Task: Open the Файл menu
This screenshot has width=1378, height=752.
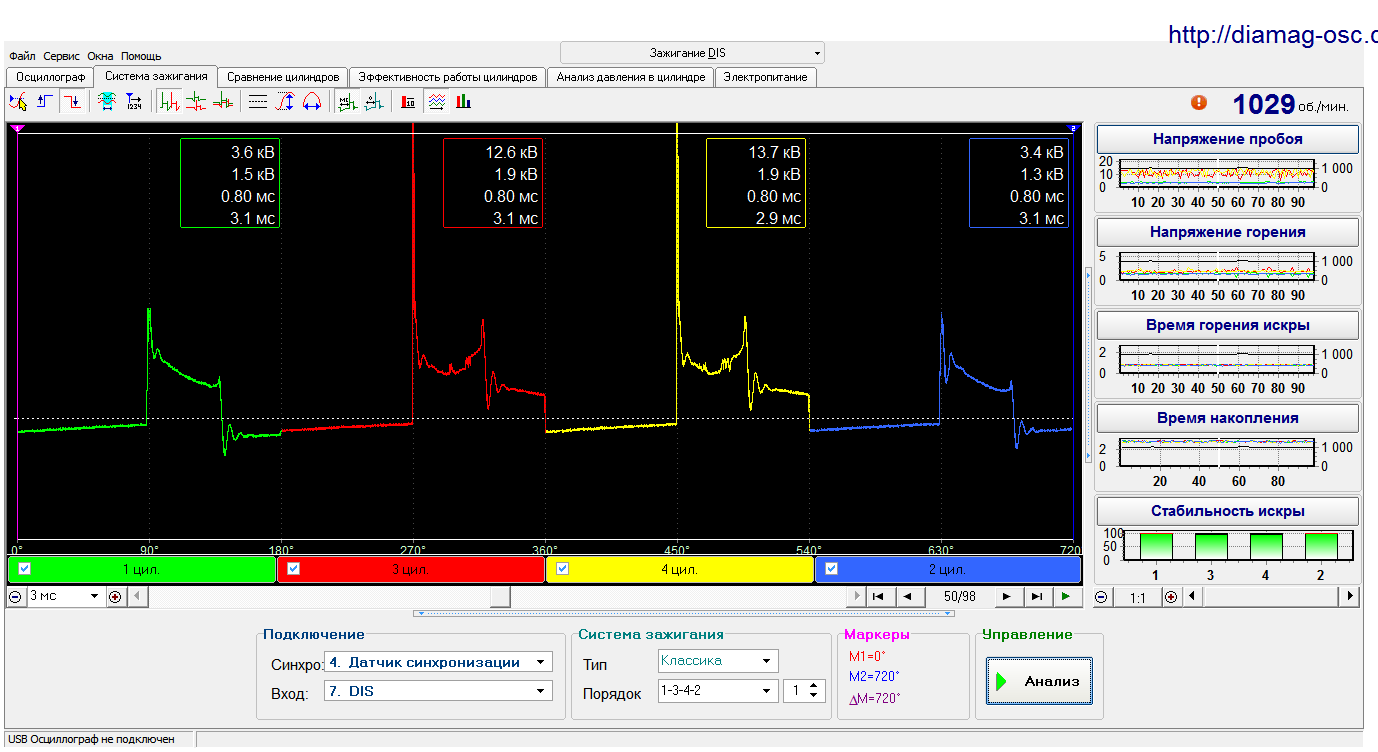Action: (22, 56)
